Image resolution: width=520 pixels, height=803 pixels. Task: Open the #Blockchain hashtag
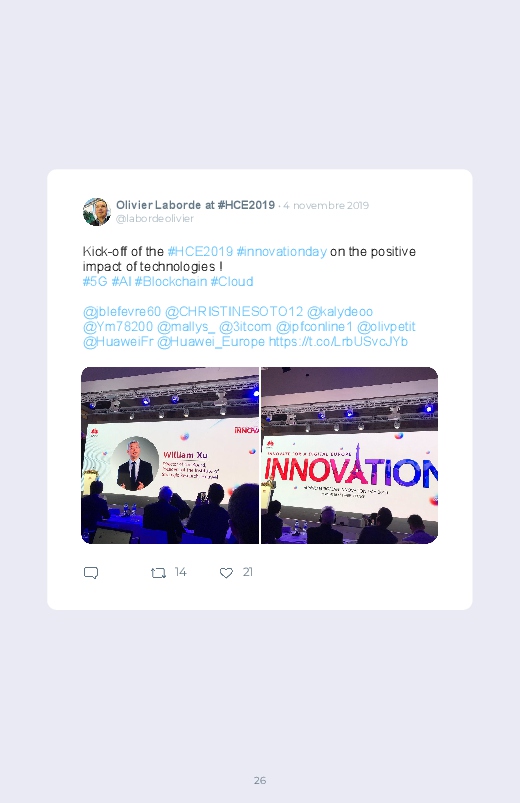point(171,281)
